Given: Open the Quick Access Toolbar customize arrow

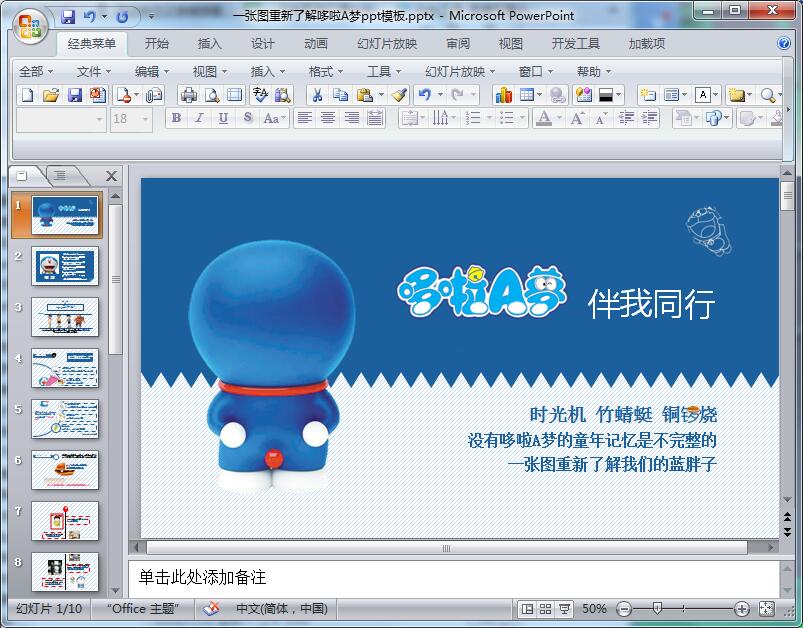Looking at the screenshot, I should (x=151, y=16).
